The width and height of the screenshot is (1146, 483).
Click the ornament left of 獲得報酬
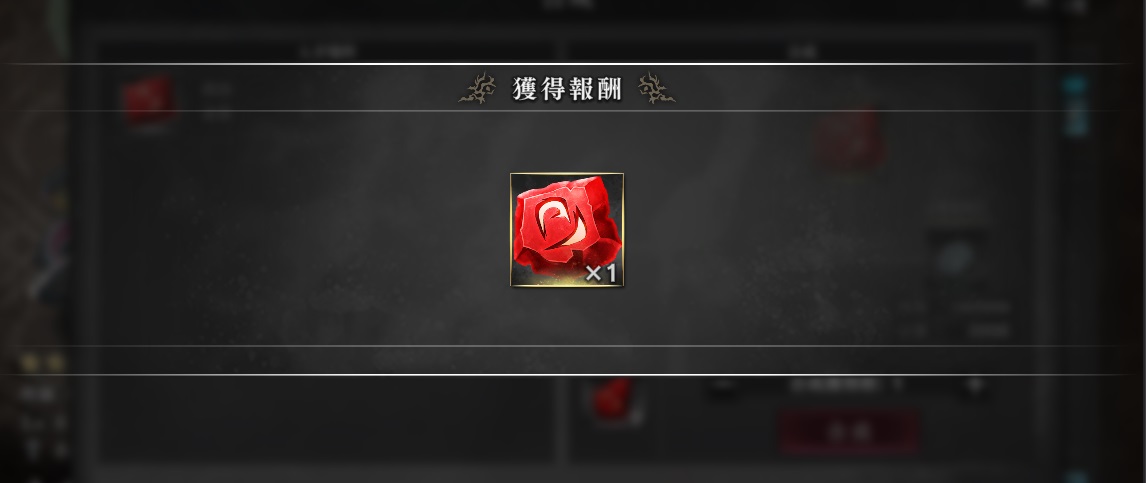[477, 88]
